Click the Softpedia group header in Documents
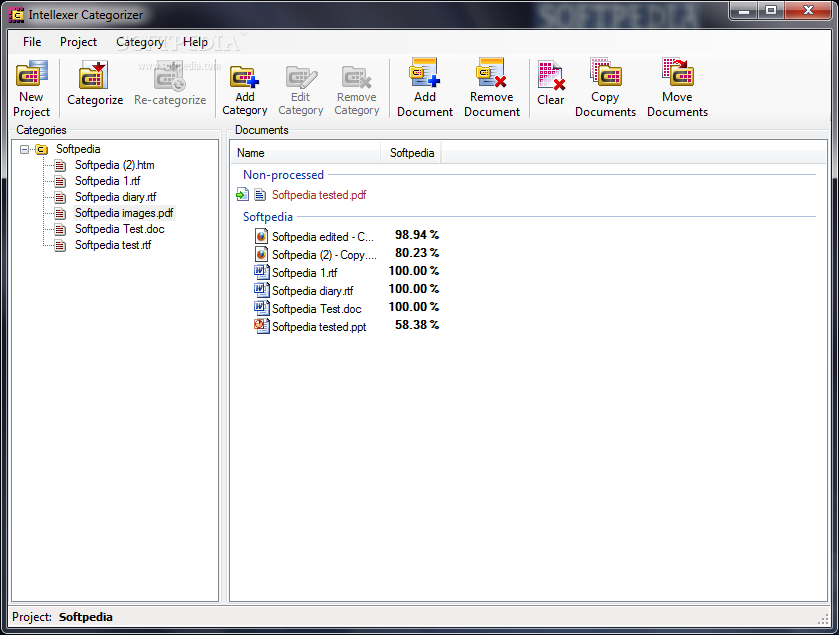 tap(268, 217)
